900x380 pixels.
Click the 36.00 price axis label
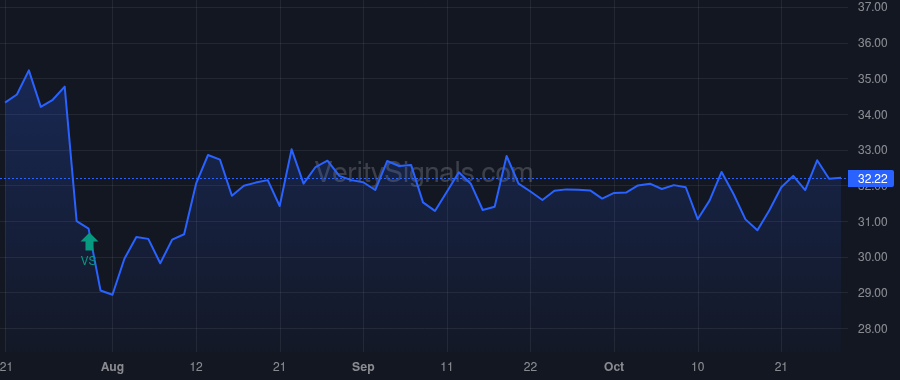point(872,43)
